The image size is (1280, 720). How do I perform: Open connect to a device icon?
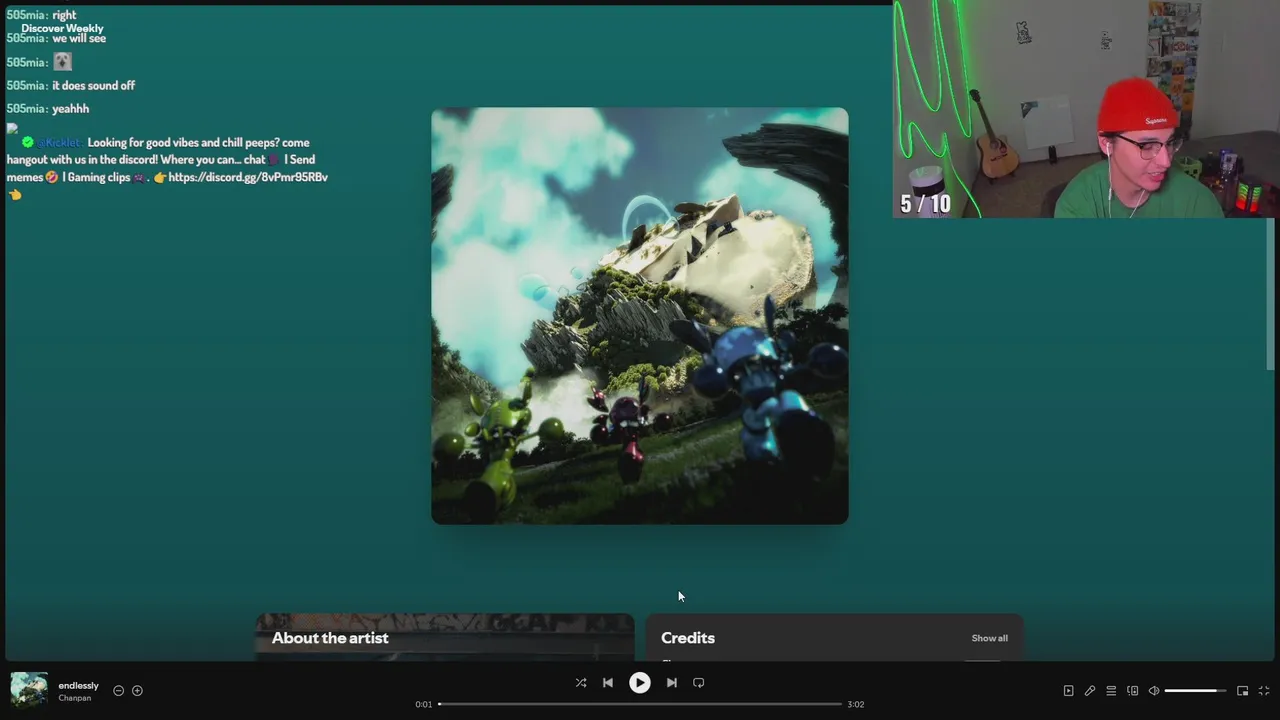[1133, 691]
